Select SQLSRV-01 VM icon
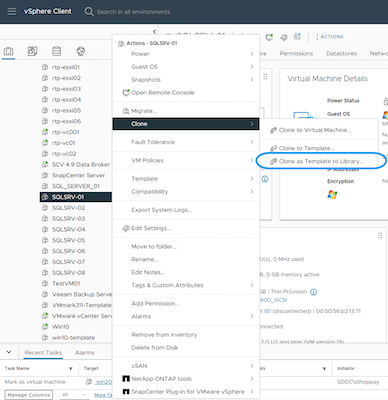The height and width of the screenshot is (400, 388). [45, 197]
